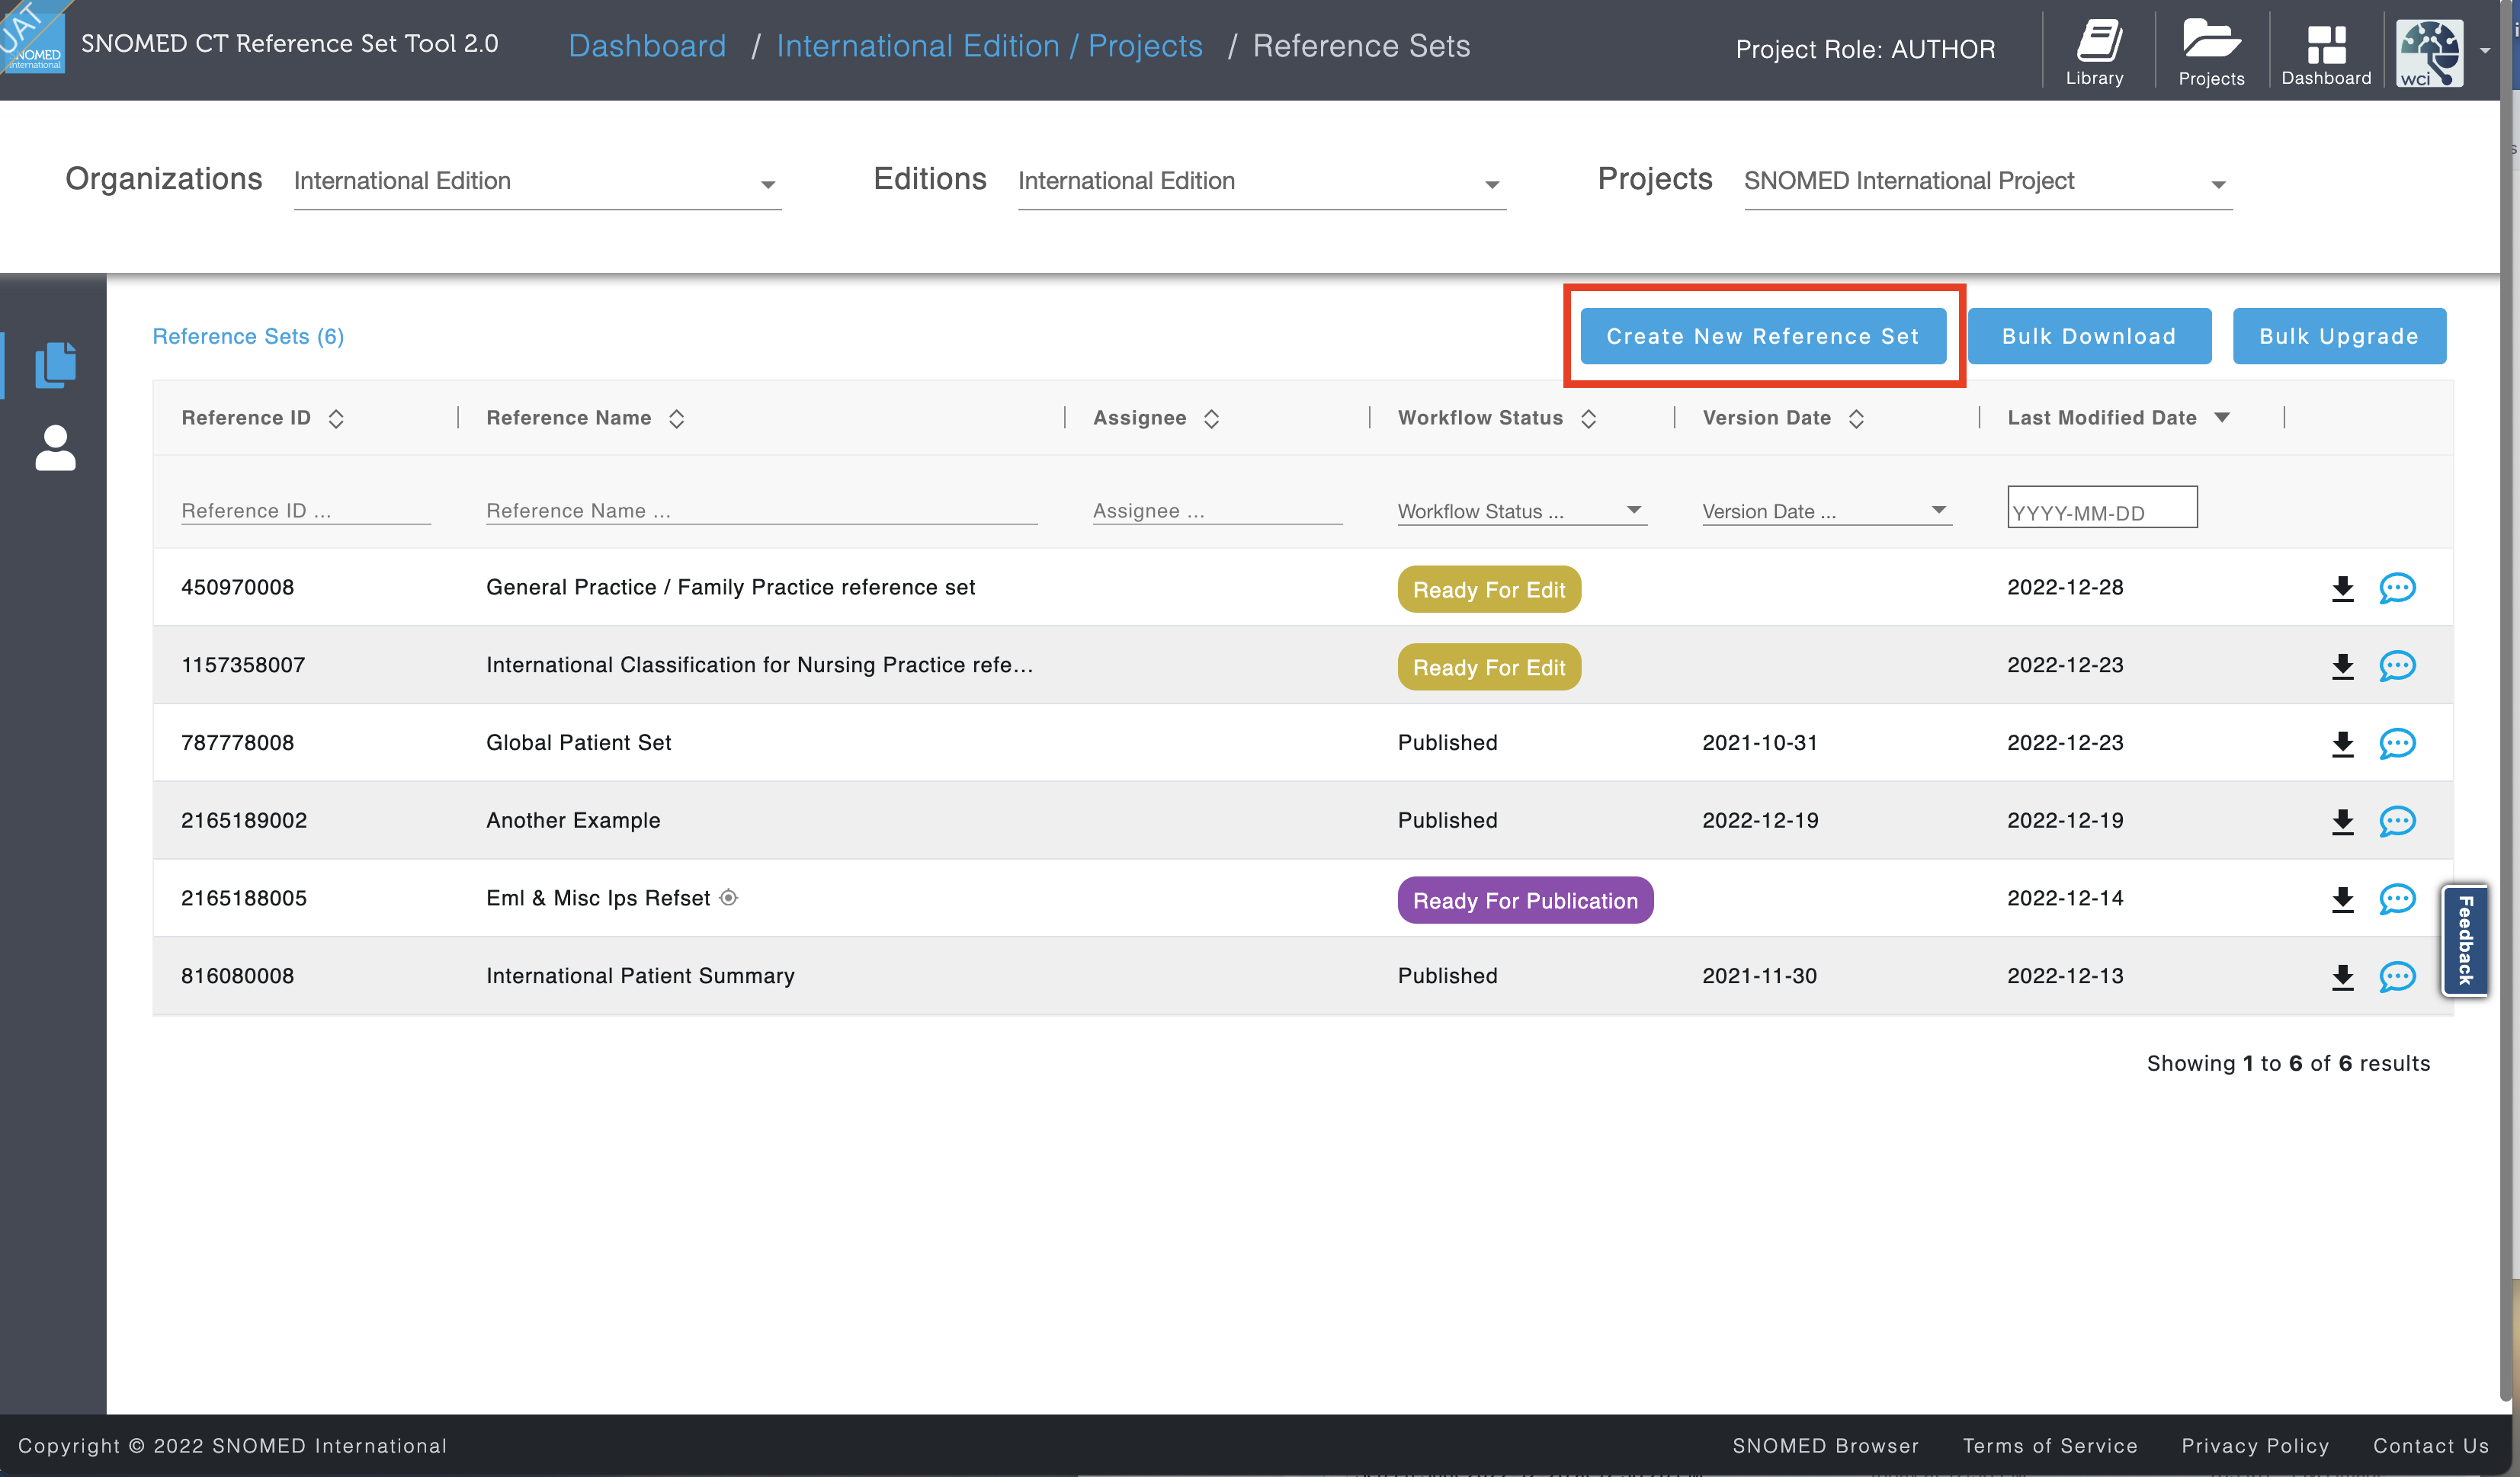
Task: Select the user profile sidebar icon
Action: [55, 448]
